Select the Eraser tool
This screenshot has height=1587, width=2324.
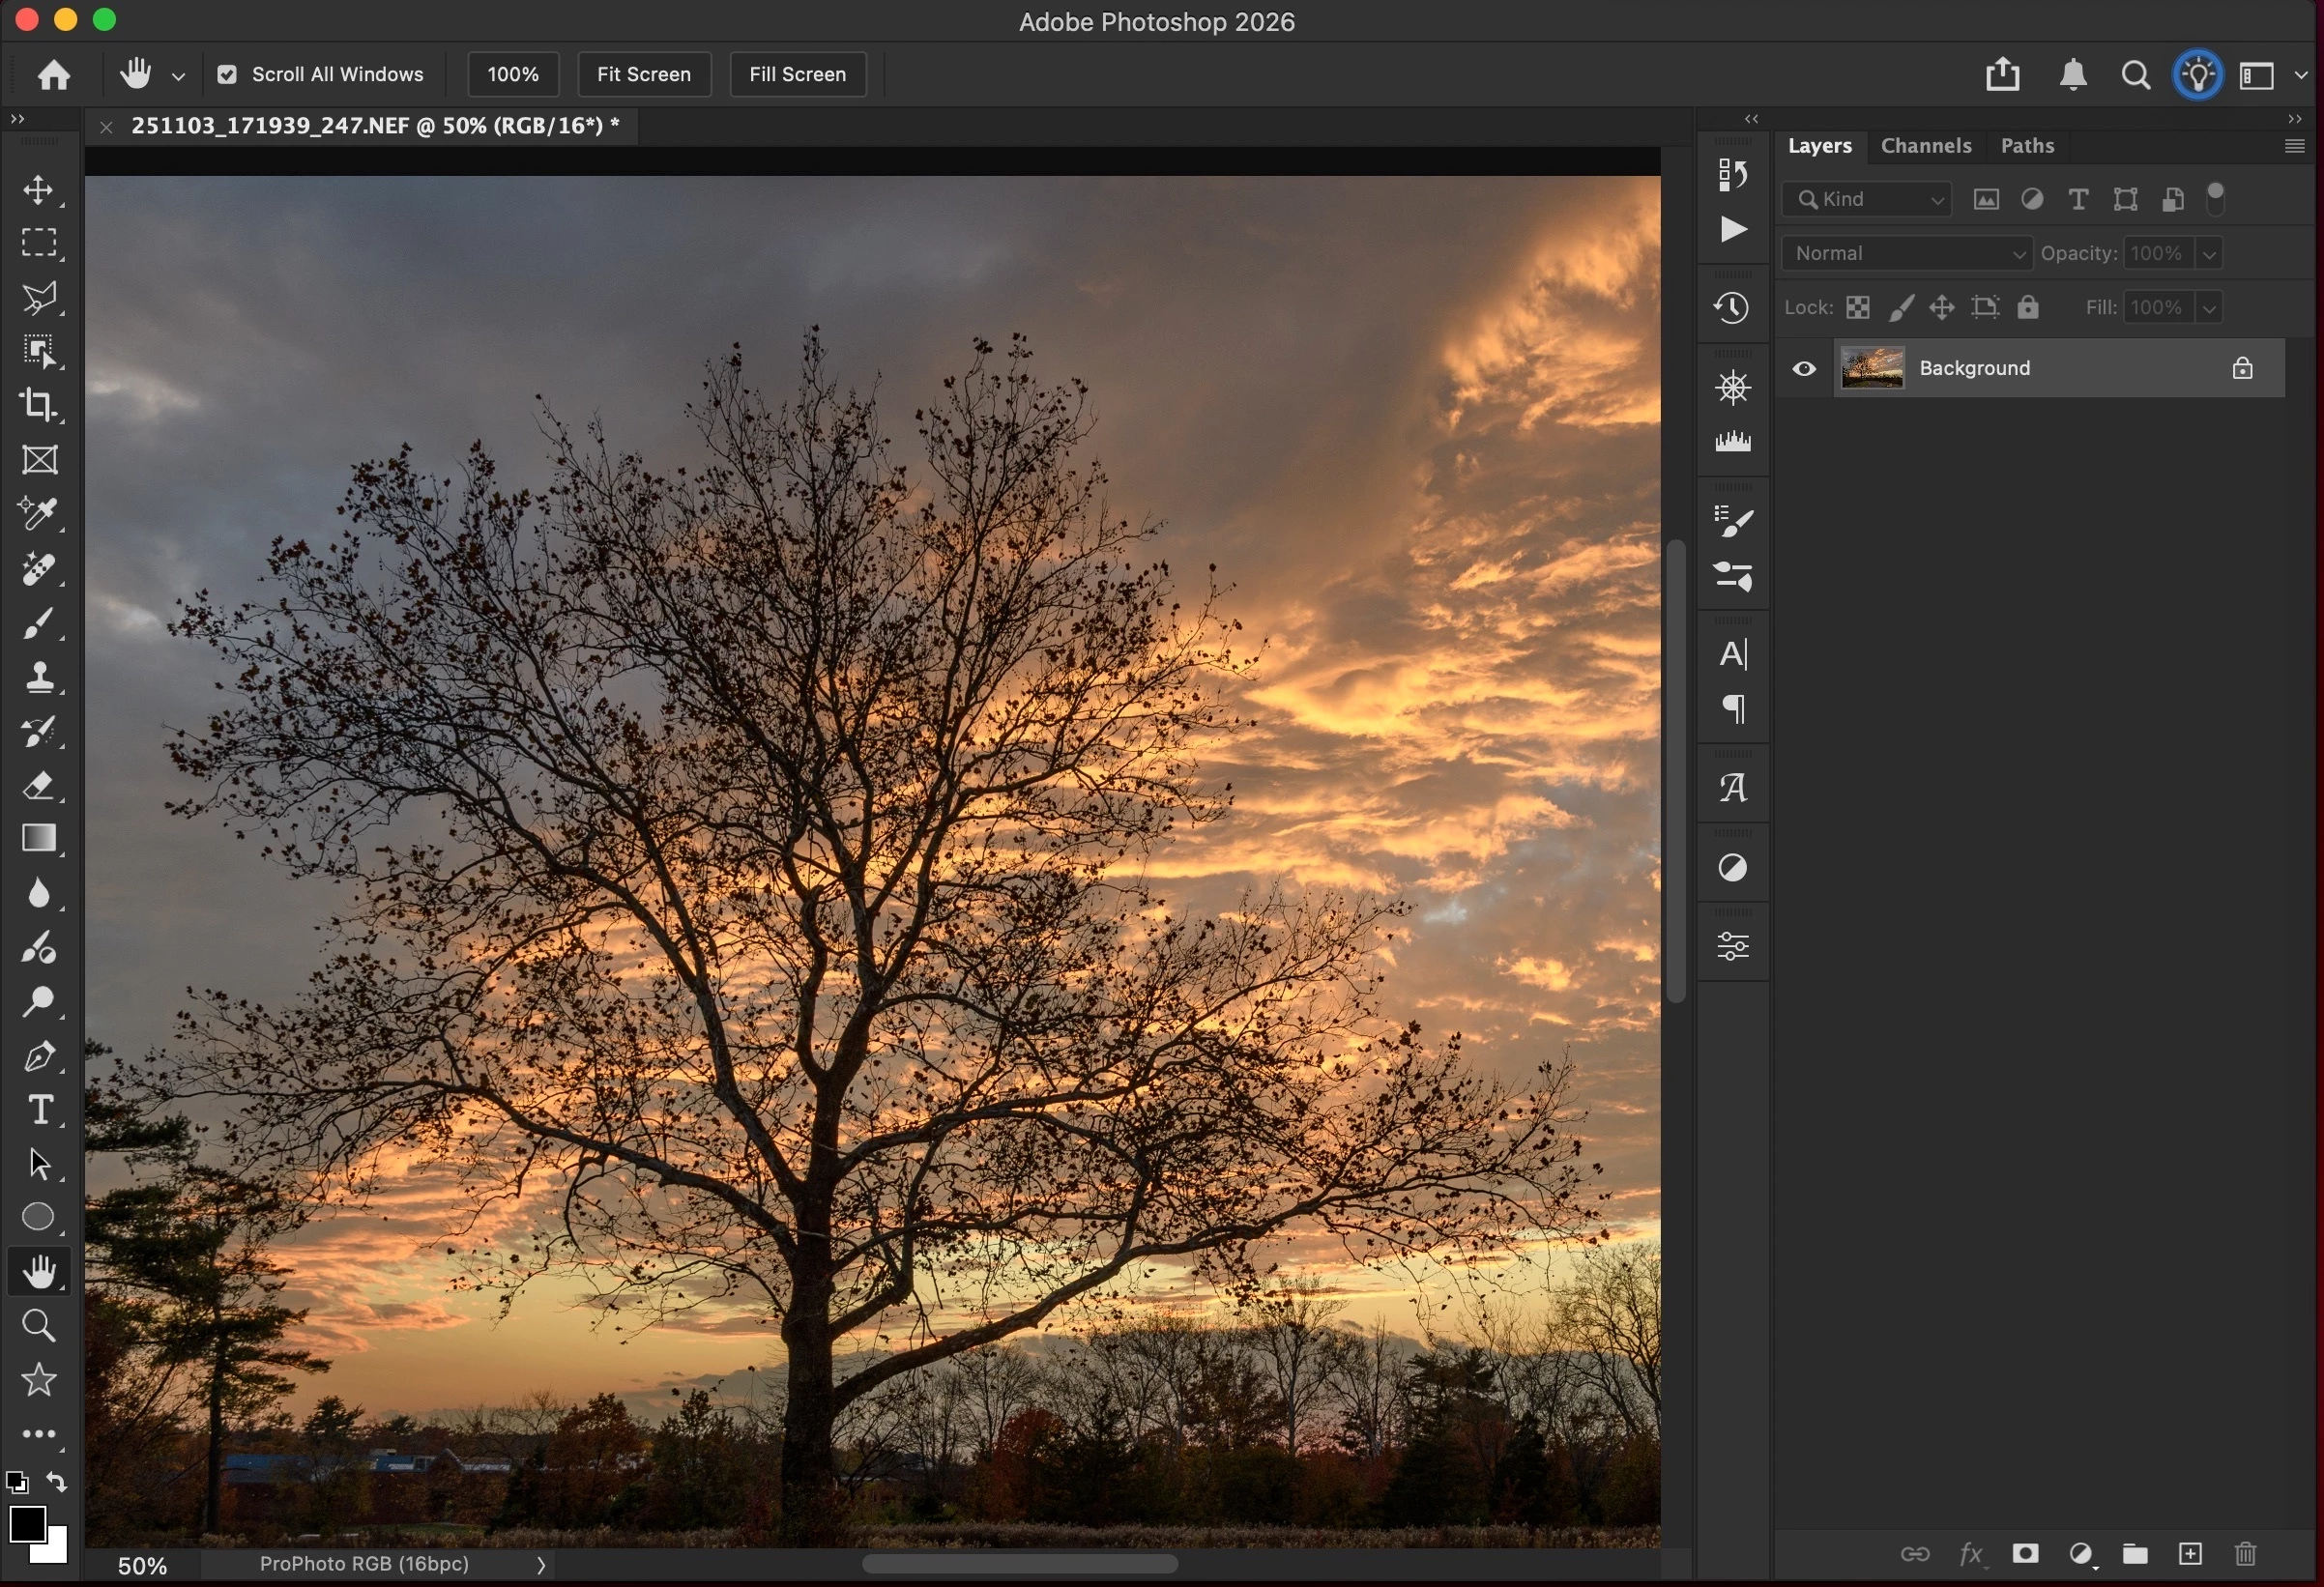(x=39, y=786)
